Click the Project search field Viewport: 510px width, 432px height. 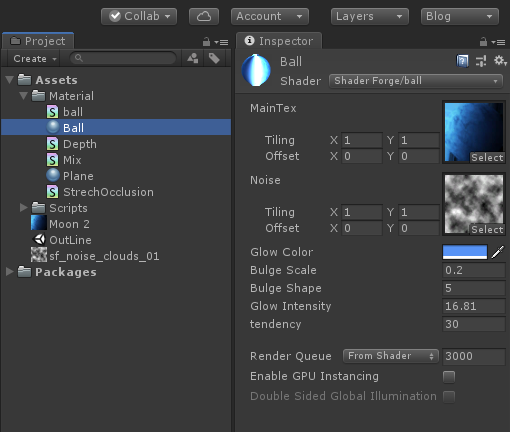pyautogui.click(x=123, y=58)
